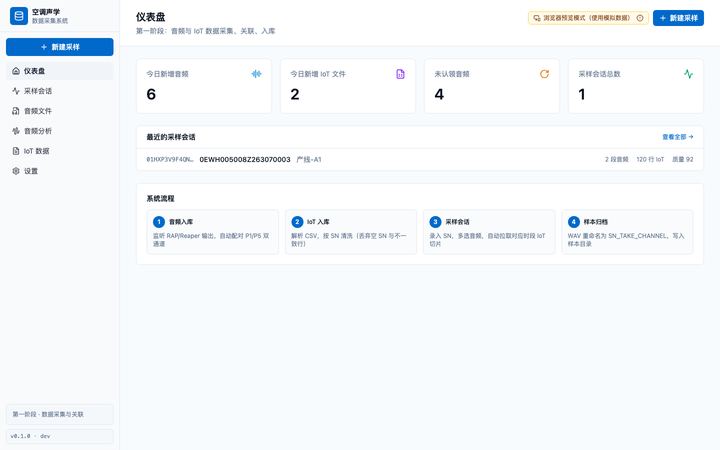Click the 空调声学 database logo icon

point(19,16)
